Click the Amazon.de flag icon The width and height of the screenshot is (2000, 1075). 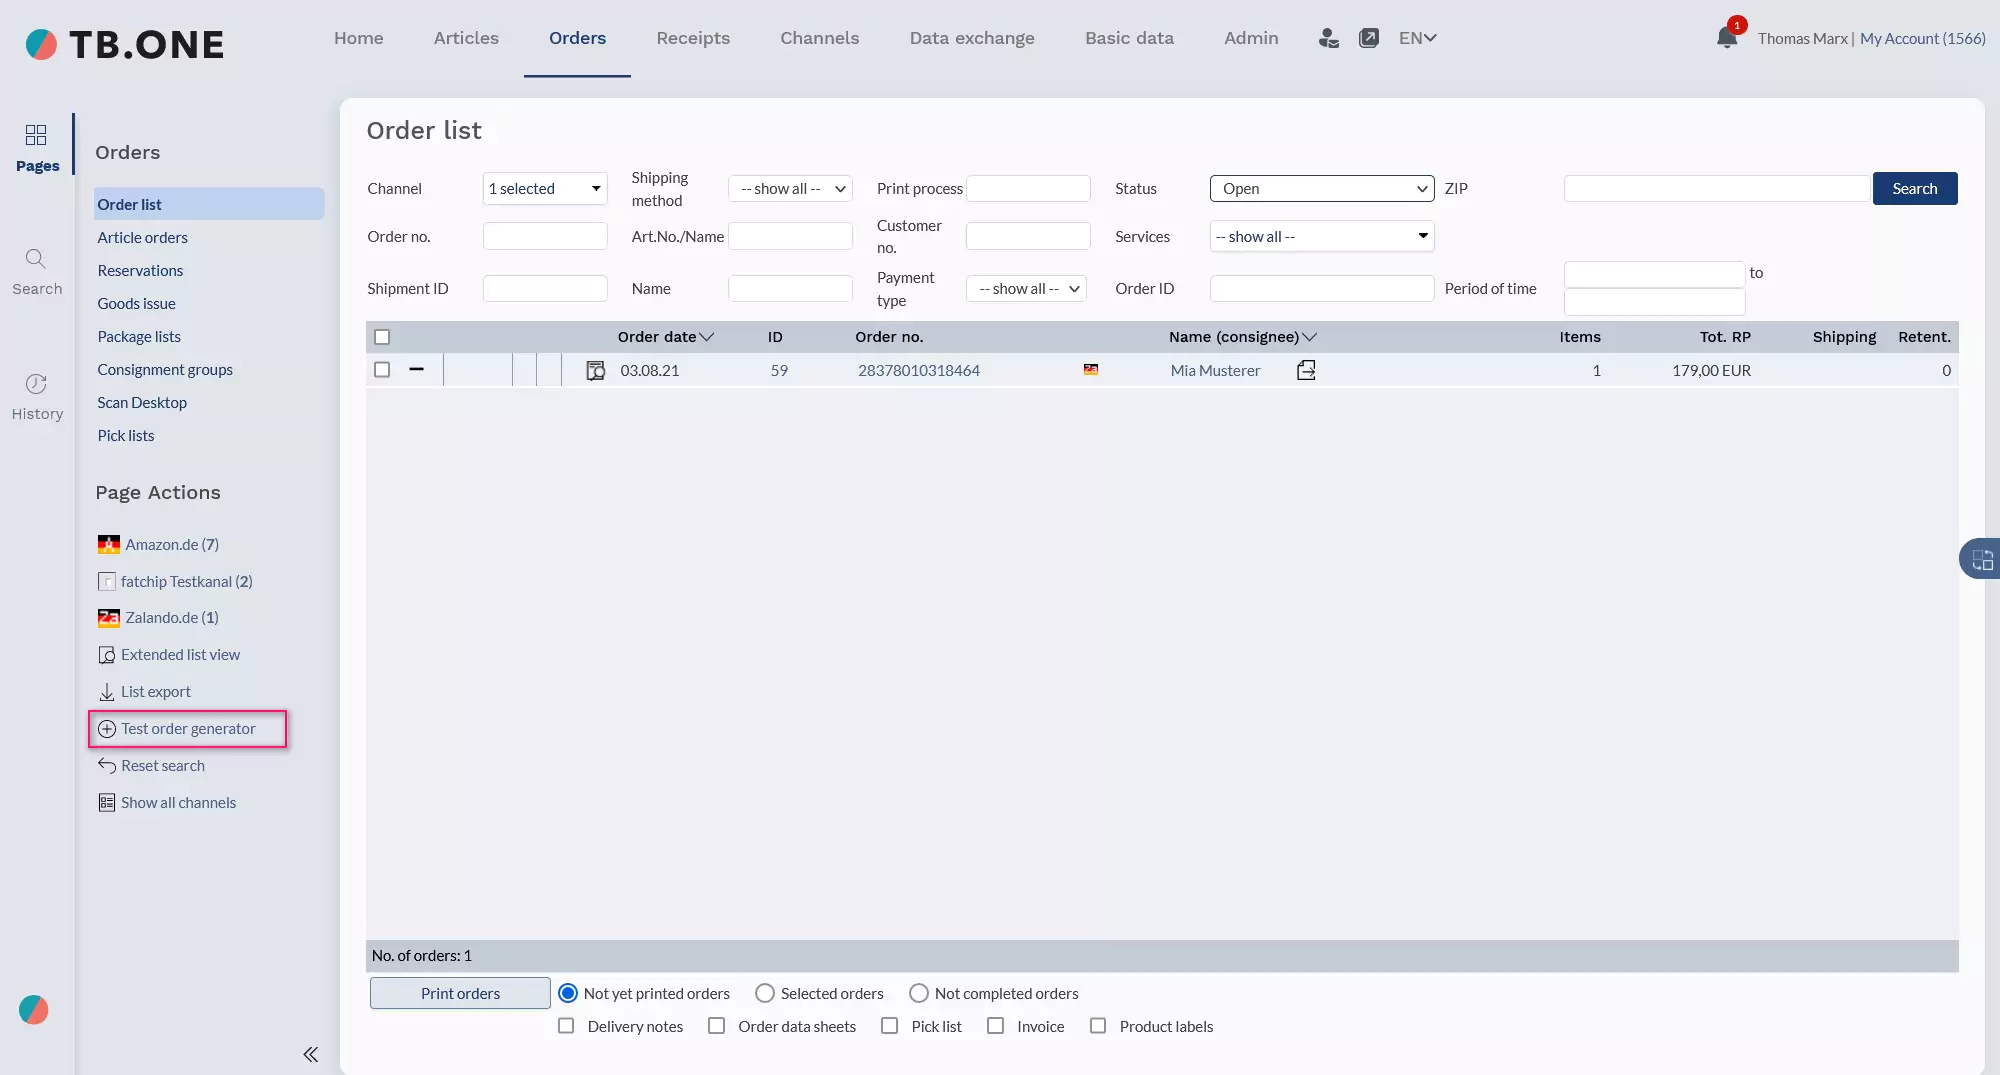109,545
